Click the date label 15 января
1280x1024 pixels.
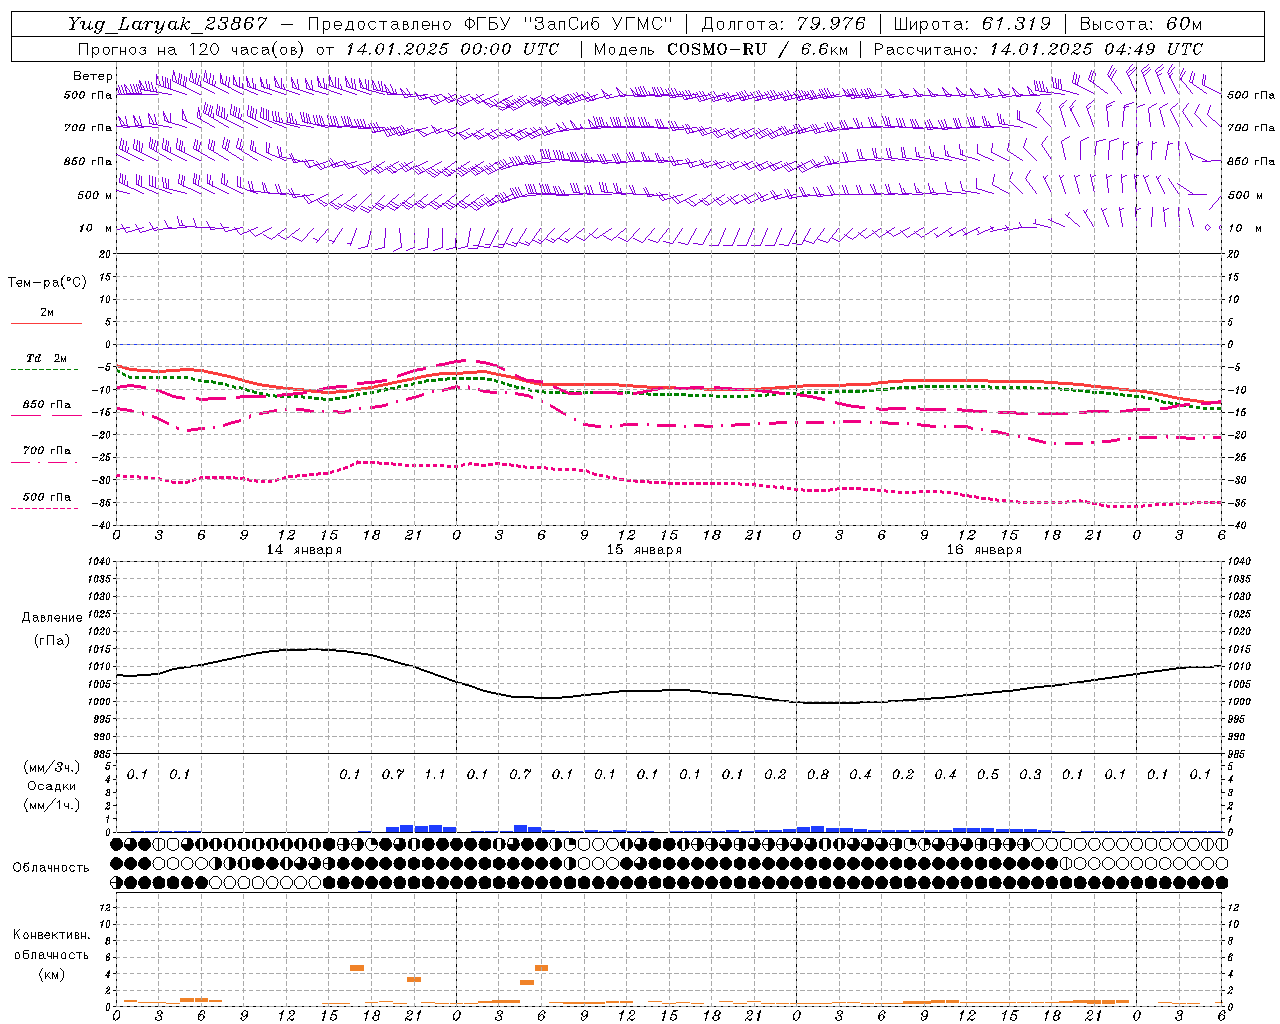[644, 550]
